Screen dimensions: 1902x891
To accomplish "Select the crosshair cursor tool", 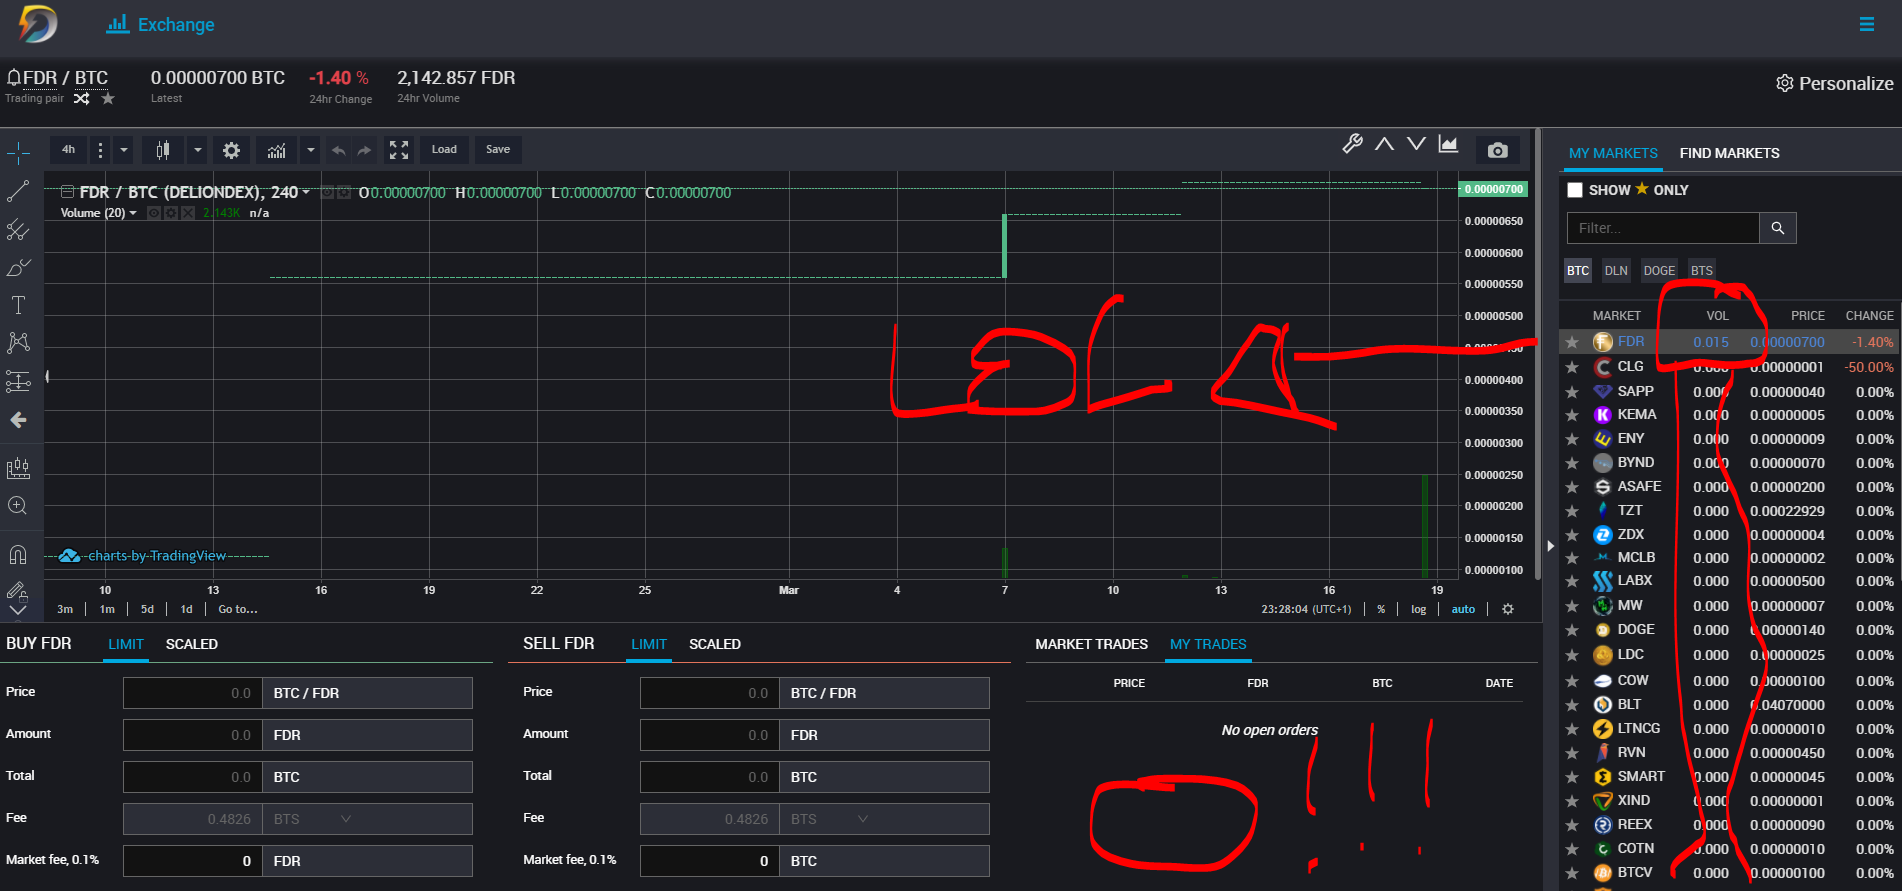I will [18, 153].
